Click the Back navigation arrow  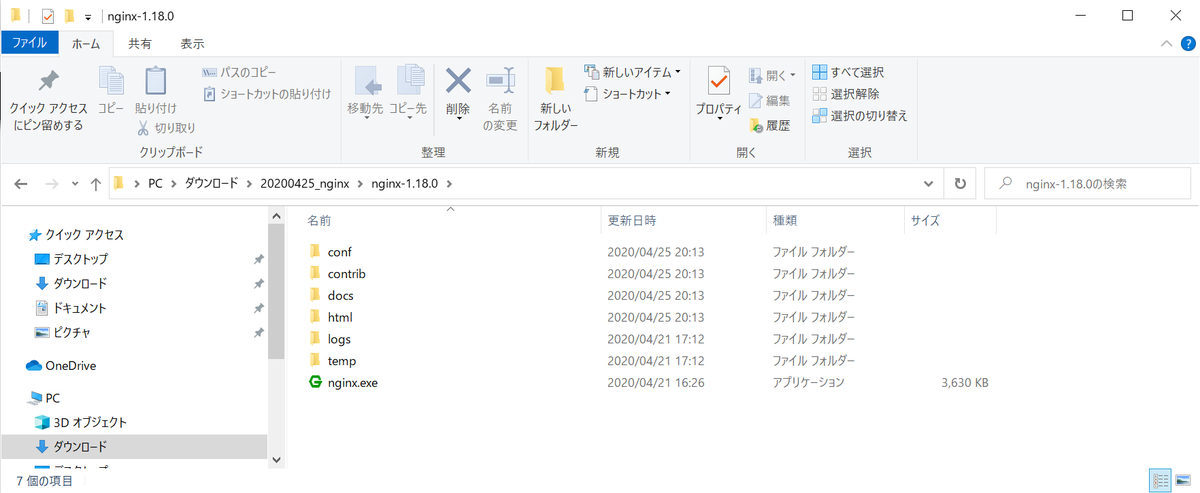pos(20,184)
